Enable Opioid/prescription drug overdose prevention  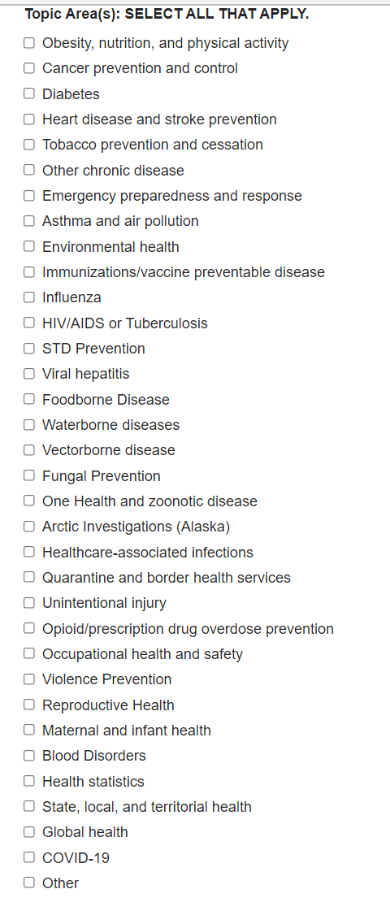29,629
